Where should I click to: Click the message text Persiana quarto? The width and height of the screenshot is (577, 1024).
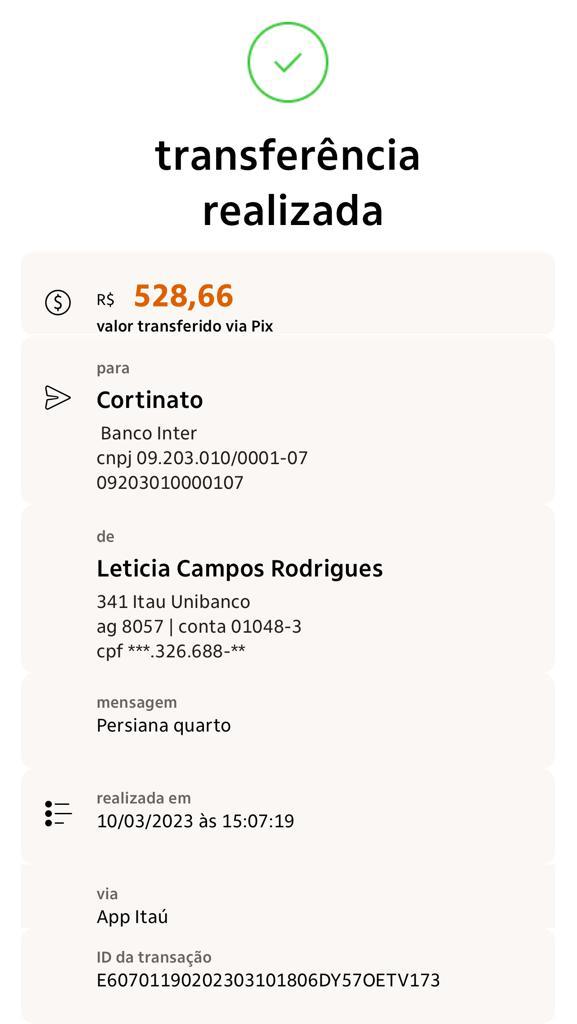tap(163, 726)
